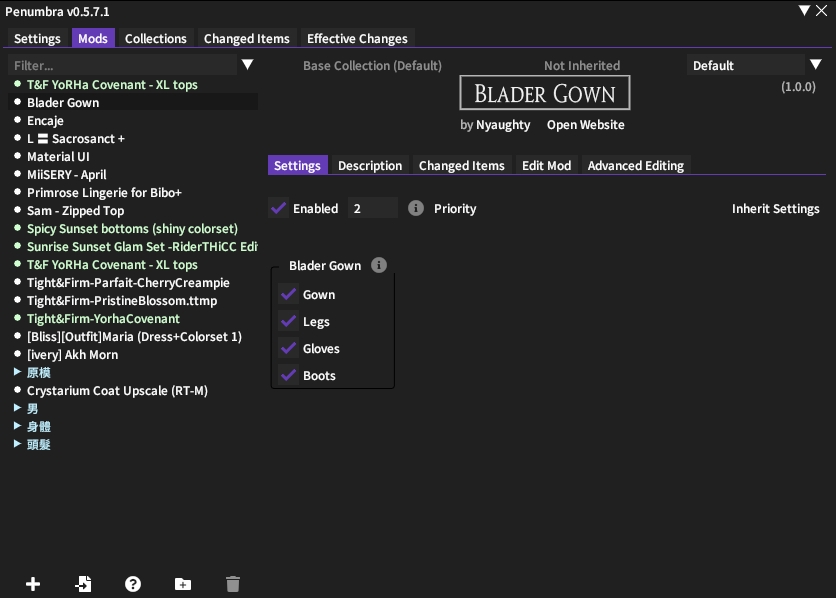
Task: Click the plus icon to create a new mod
Action: [33, 584]
